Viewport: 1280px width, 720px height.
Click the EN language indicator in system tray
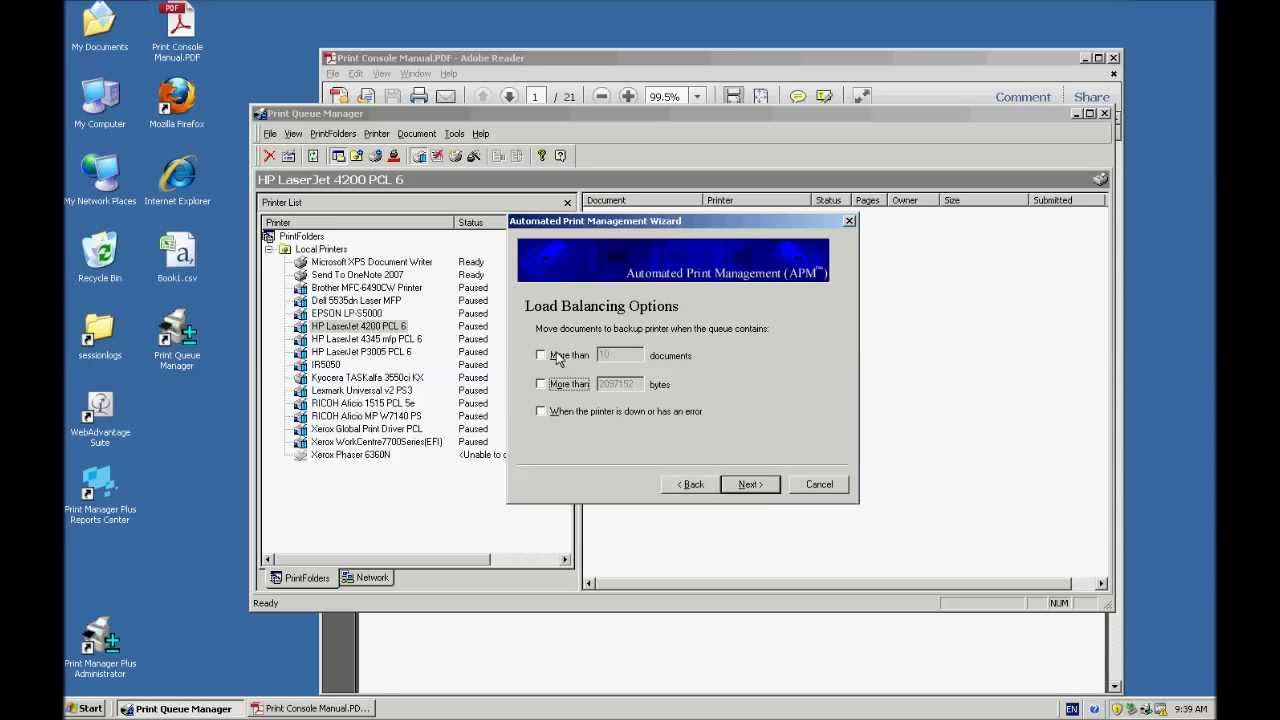pos(1072,709)
